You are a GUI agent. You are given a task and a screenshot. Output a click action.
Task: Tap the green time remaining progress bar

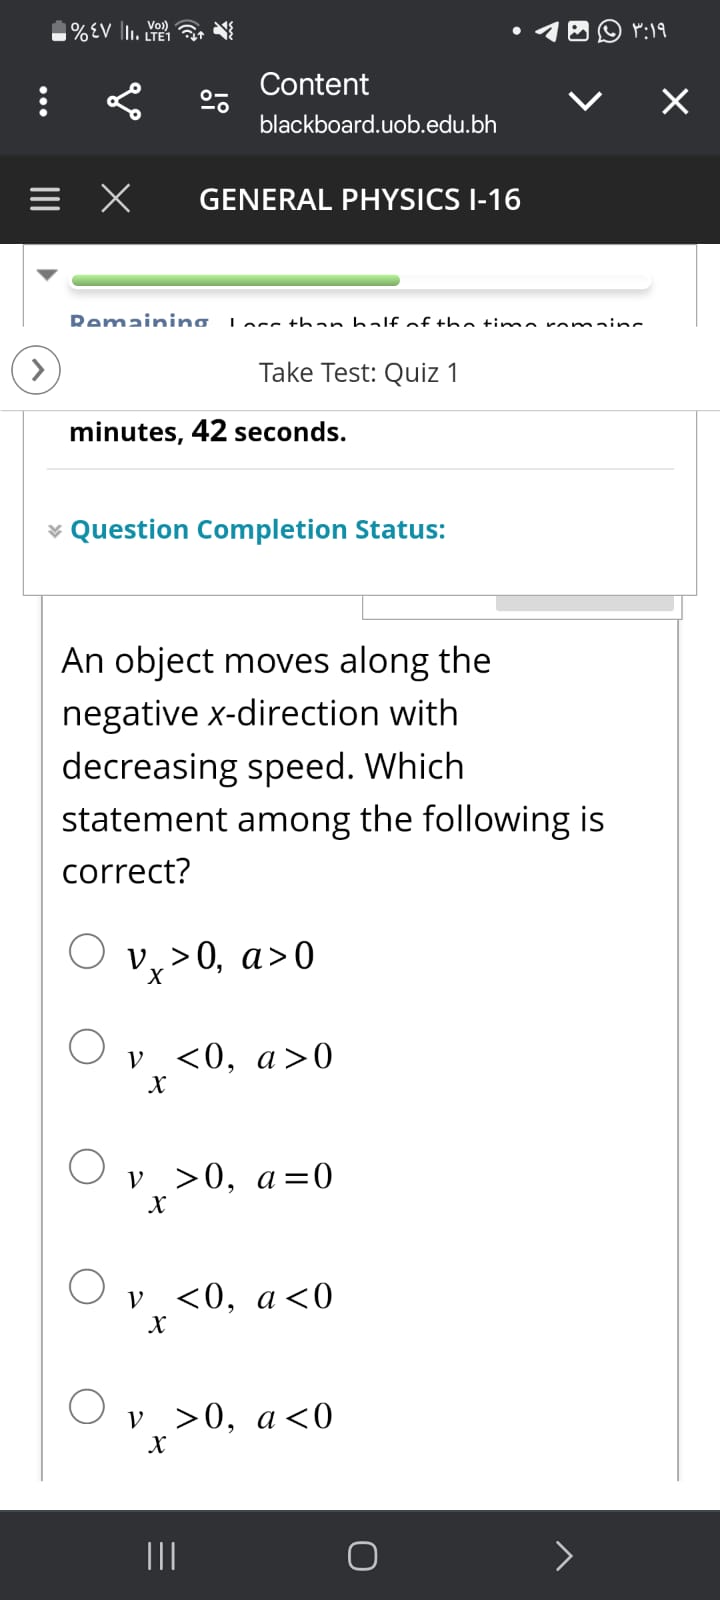tap(234, 280)
